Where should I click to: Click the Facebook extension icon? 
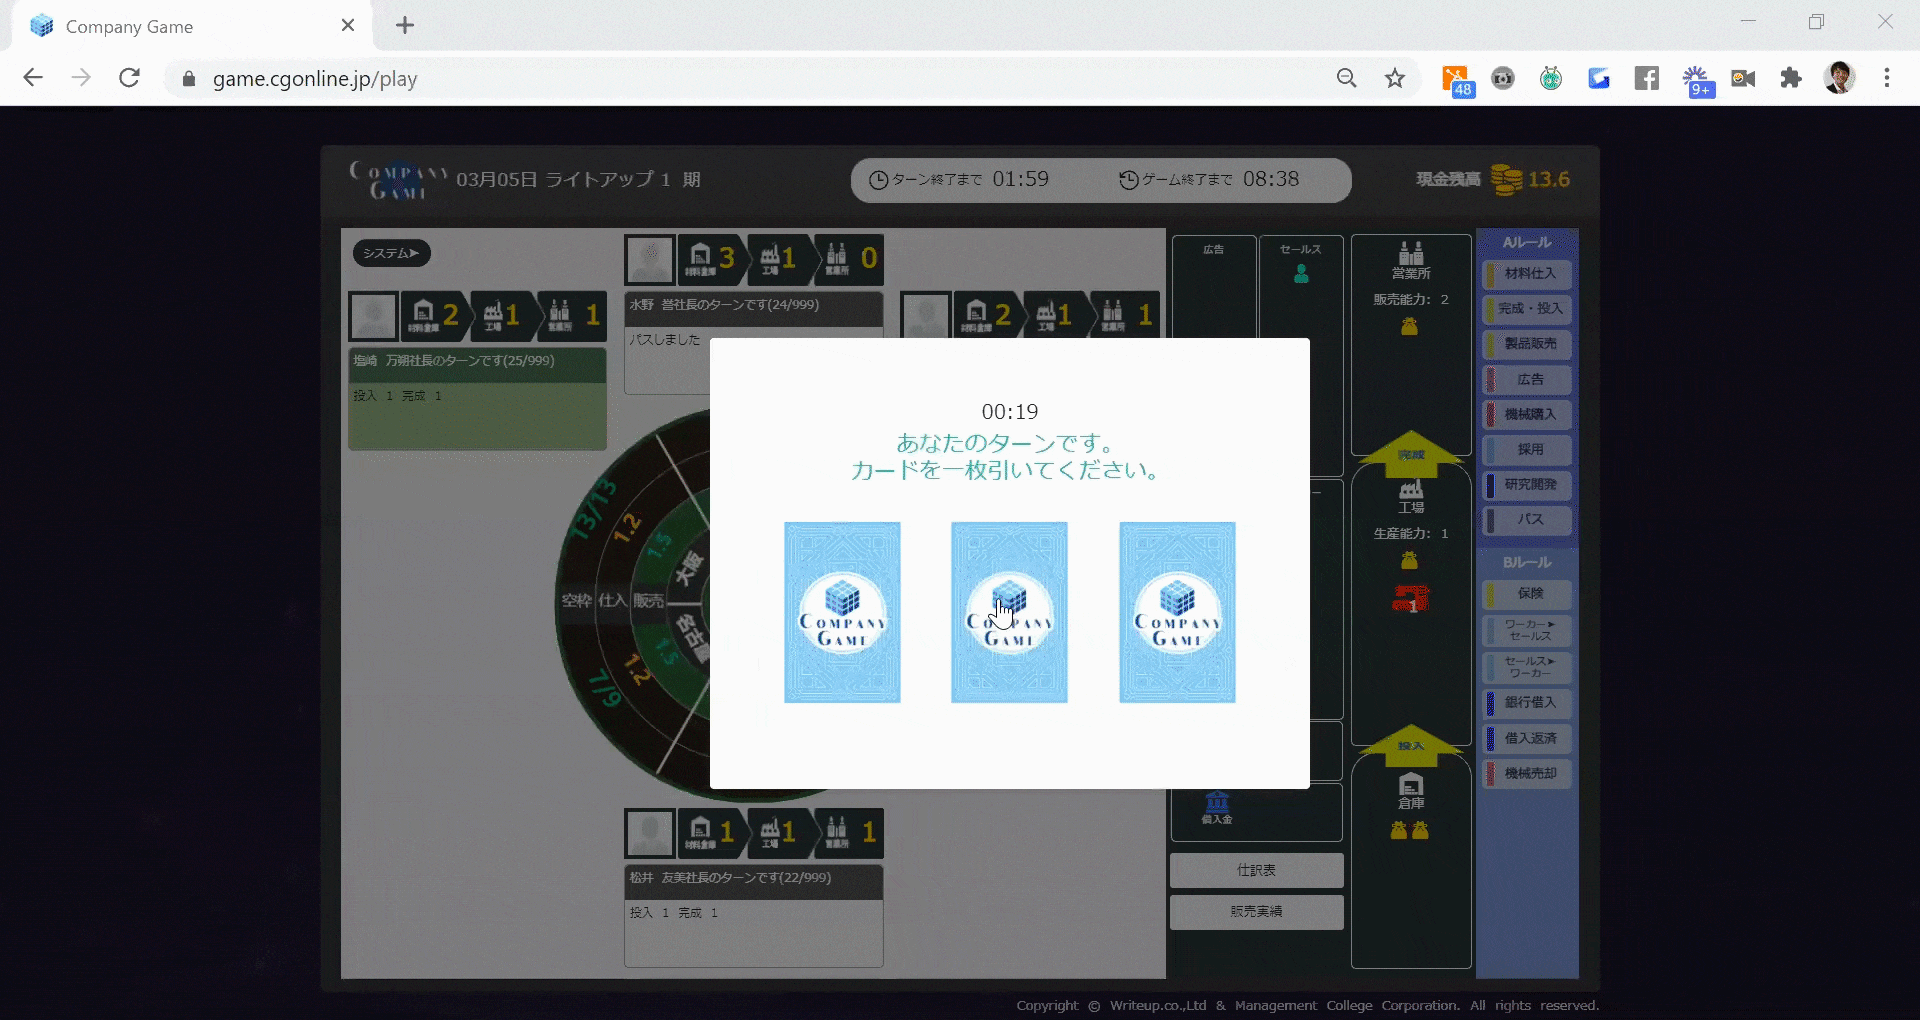coord(1647,78)
